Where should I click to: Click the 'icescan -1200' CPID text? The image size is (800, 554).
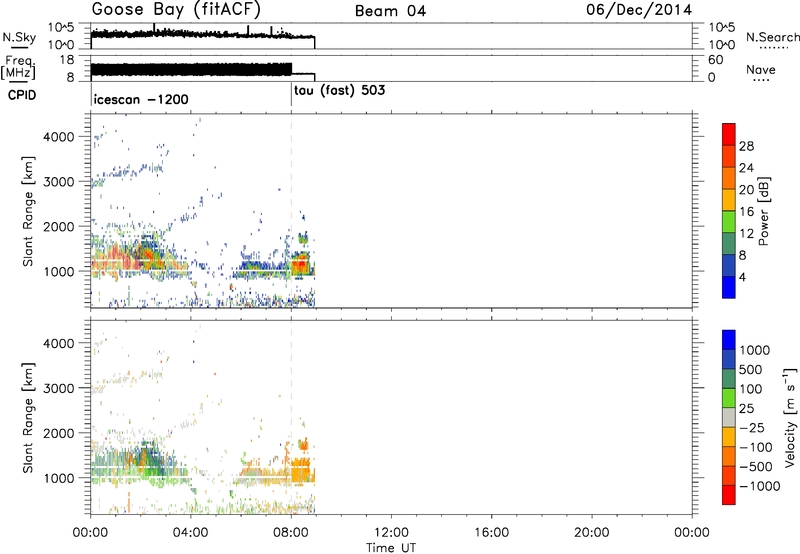coord(141,99)
